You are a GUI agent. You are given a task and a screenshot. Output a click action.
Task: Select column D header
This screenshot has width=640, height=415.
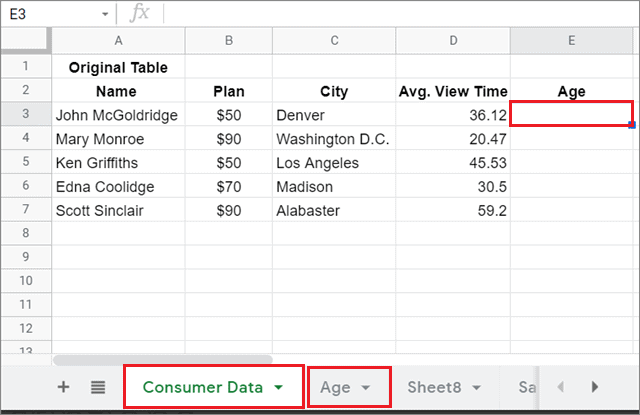453,40
